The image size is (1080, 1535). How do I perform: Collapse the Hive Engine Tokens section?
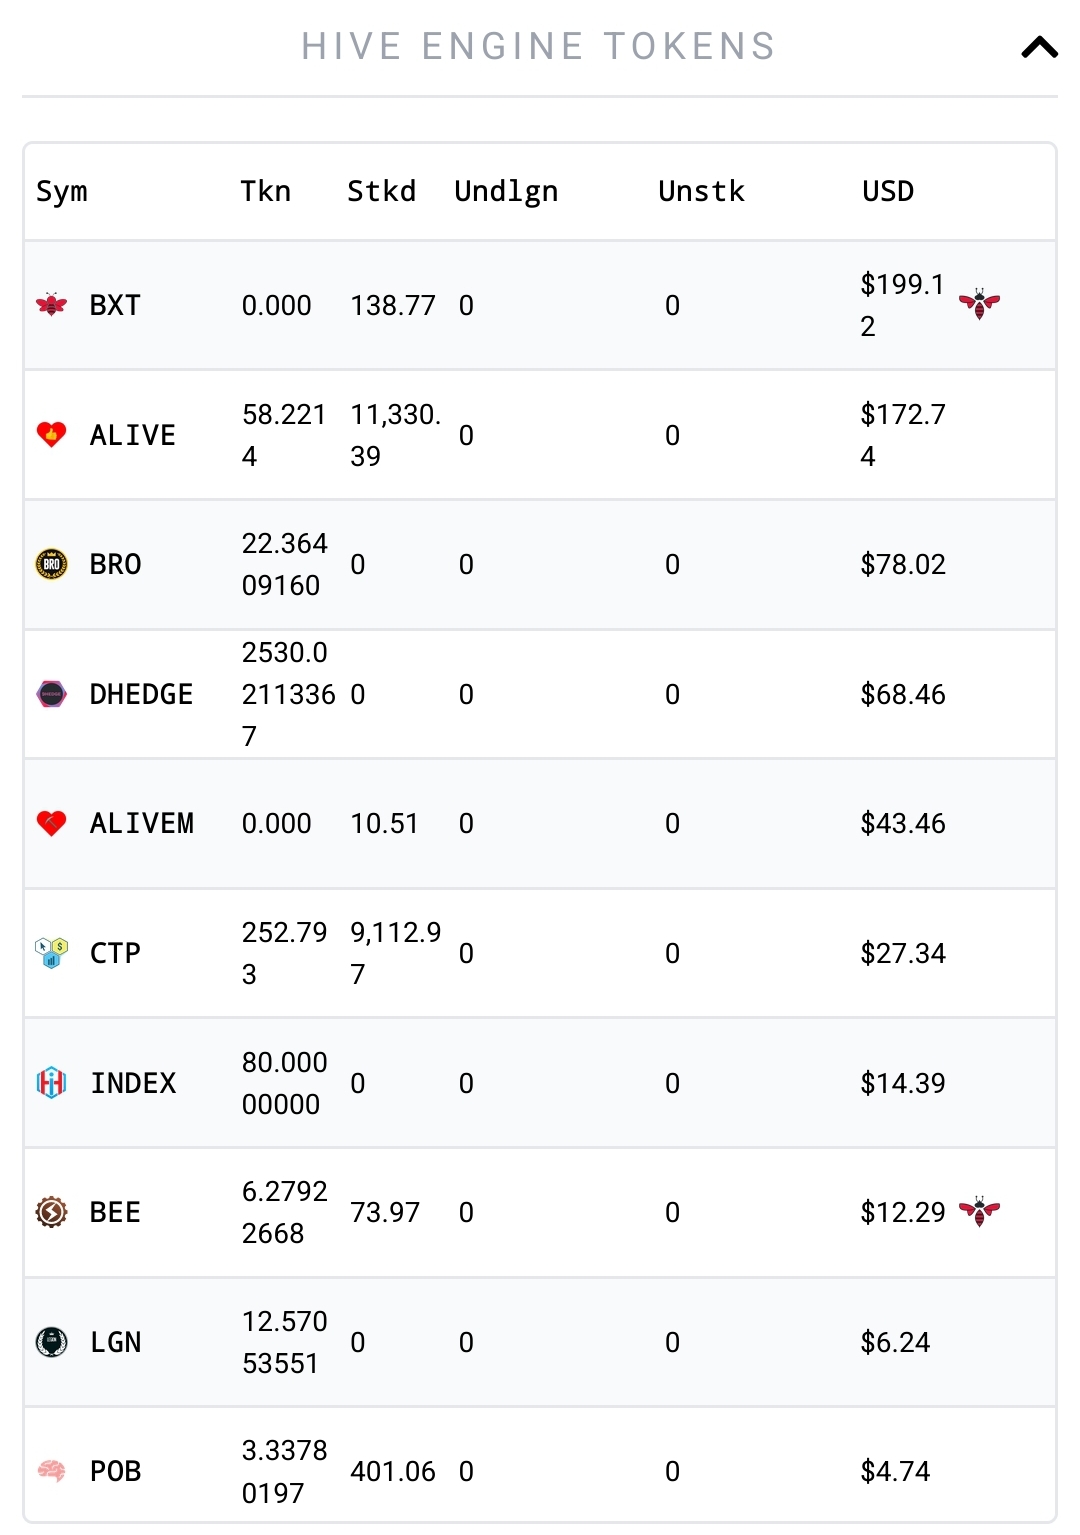tap(1039, 47)
